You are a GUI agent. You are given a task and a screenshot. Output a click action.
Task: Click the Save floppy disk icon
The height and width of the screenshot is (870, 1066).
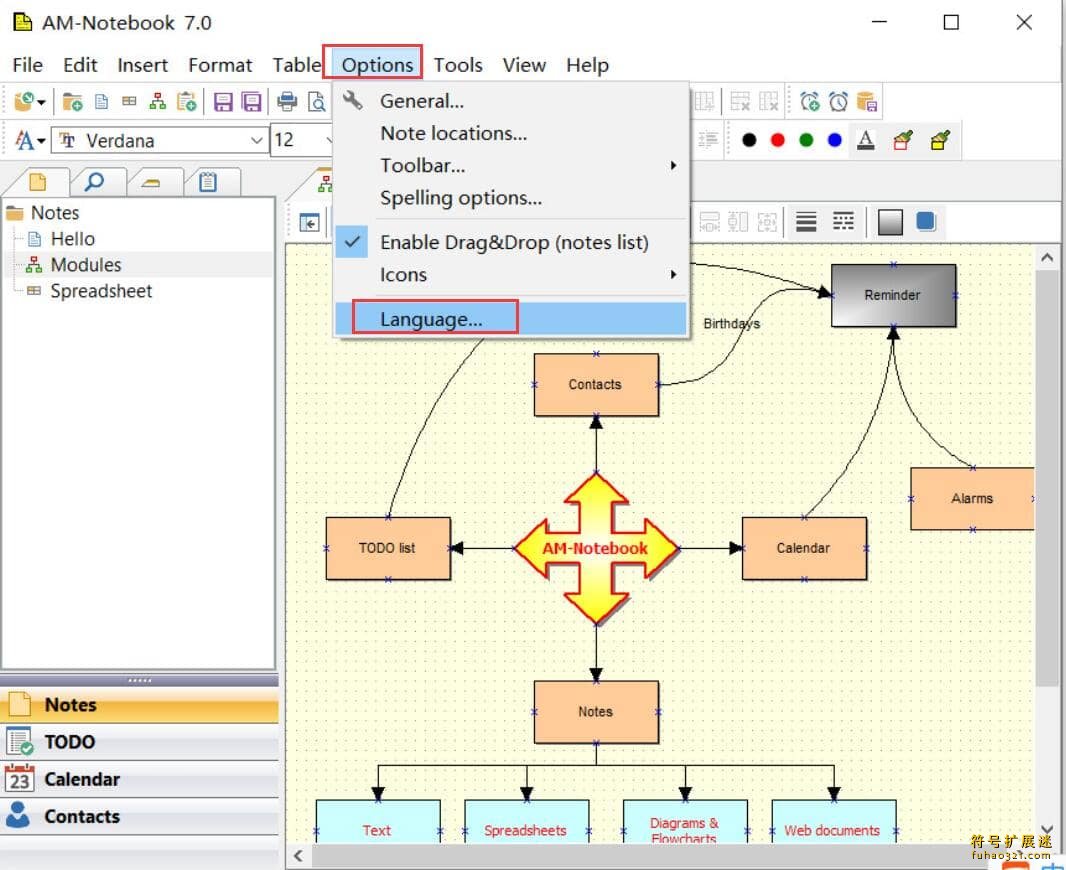[x=223, y=102]
